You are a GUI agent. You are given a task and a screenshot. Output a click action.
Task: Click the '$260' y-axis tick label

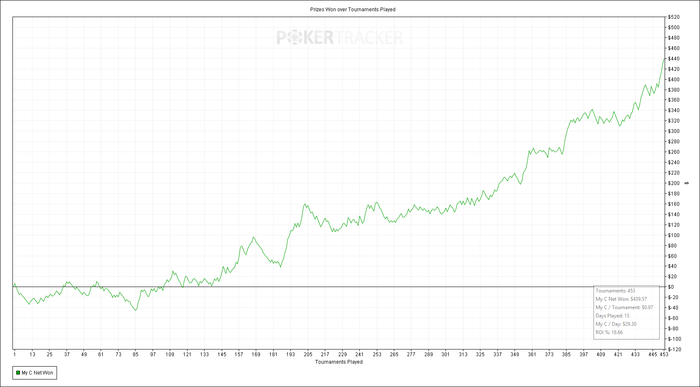(673, 152)
